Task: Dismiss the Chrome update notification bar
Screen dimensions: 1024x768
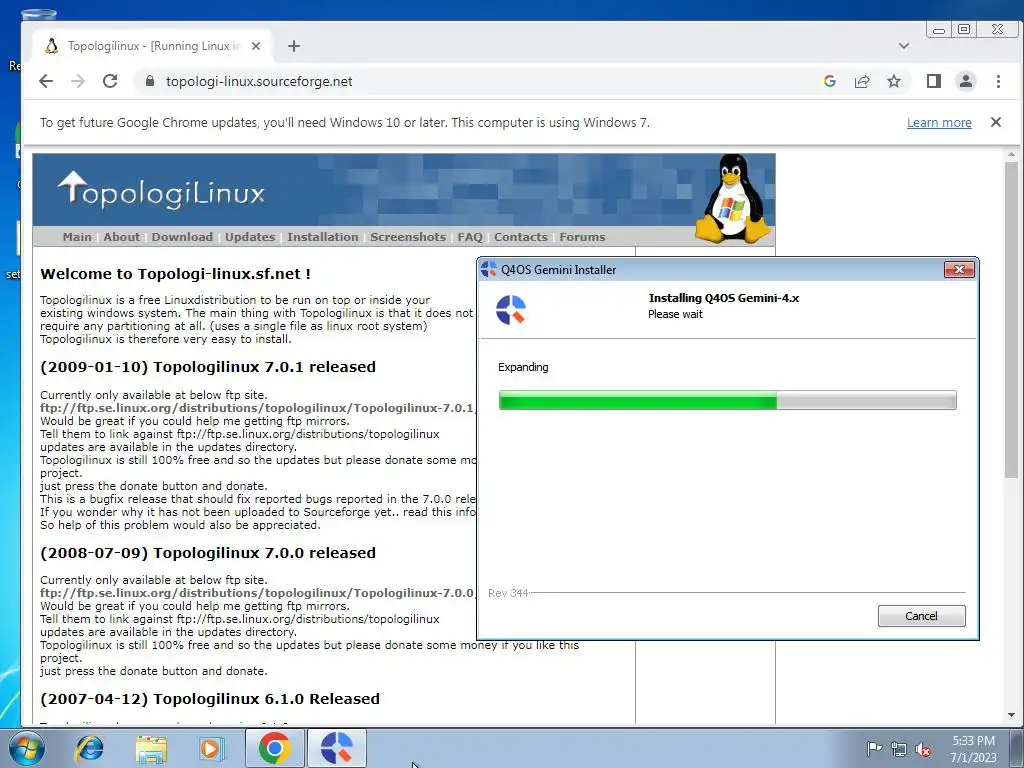Action: tap(996, 122)
